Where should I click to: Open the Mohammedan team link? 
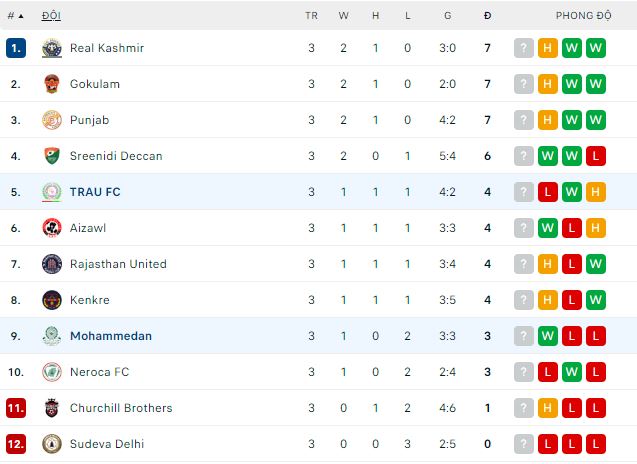[x=111, y=336]
